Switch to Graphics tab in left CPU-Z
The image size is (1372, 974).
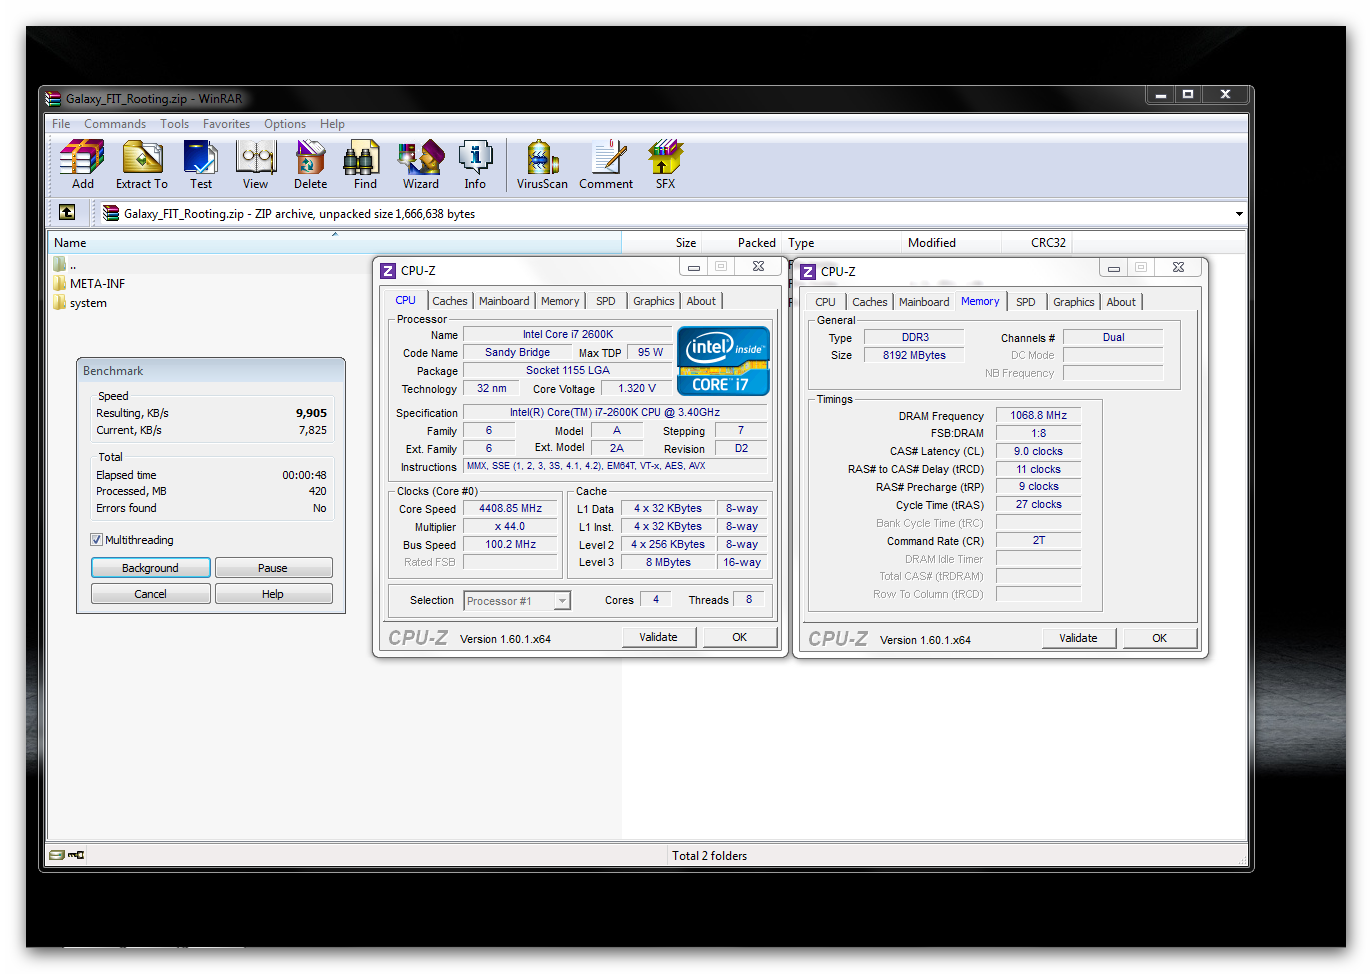[x=654, y=301]
